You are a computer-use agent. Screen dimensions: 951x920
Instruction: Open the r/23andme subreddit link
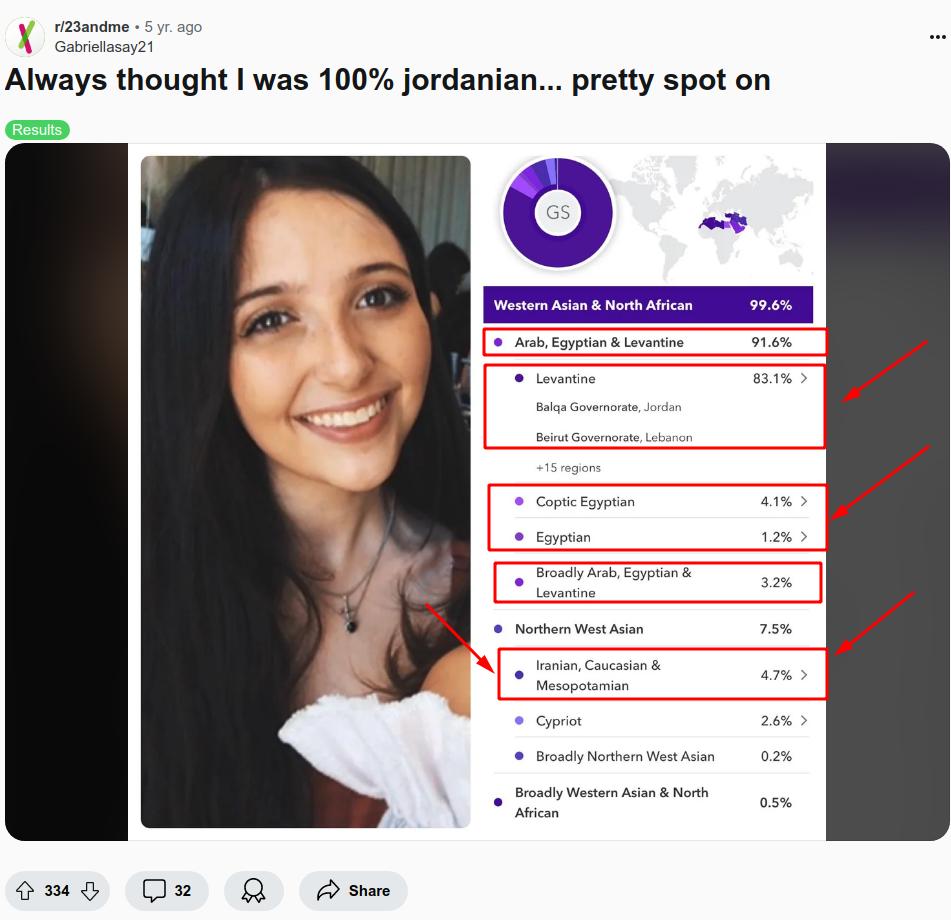point(92,27)
